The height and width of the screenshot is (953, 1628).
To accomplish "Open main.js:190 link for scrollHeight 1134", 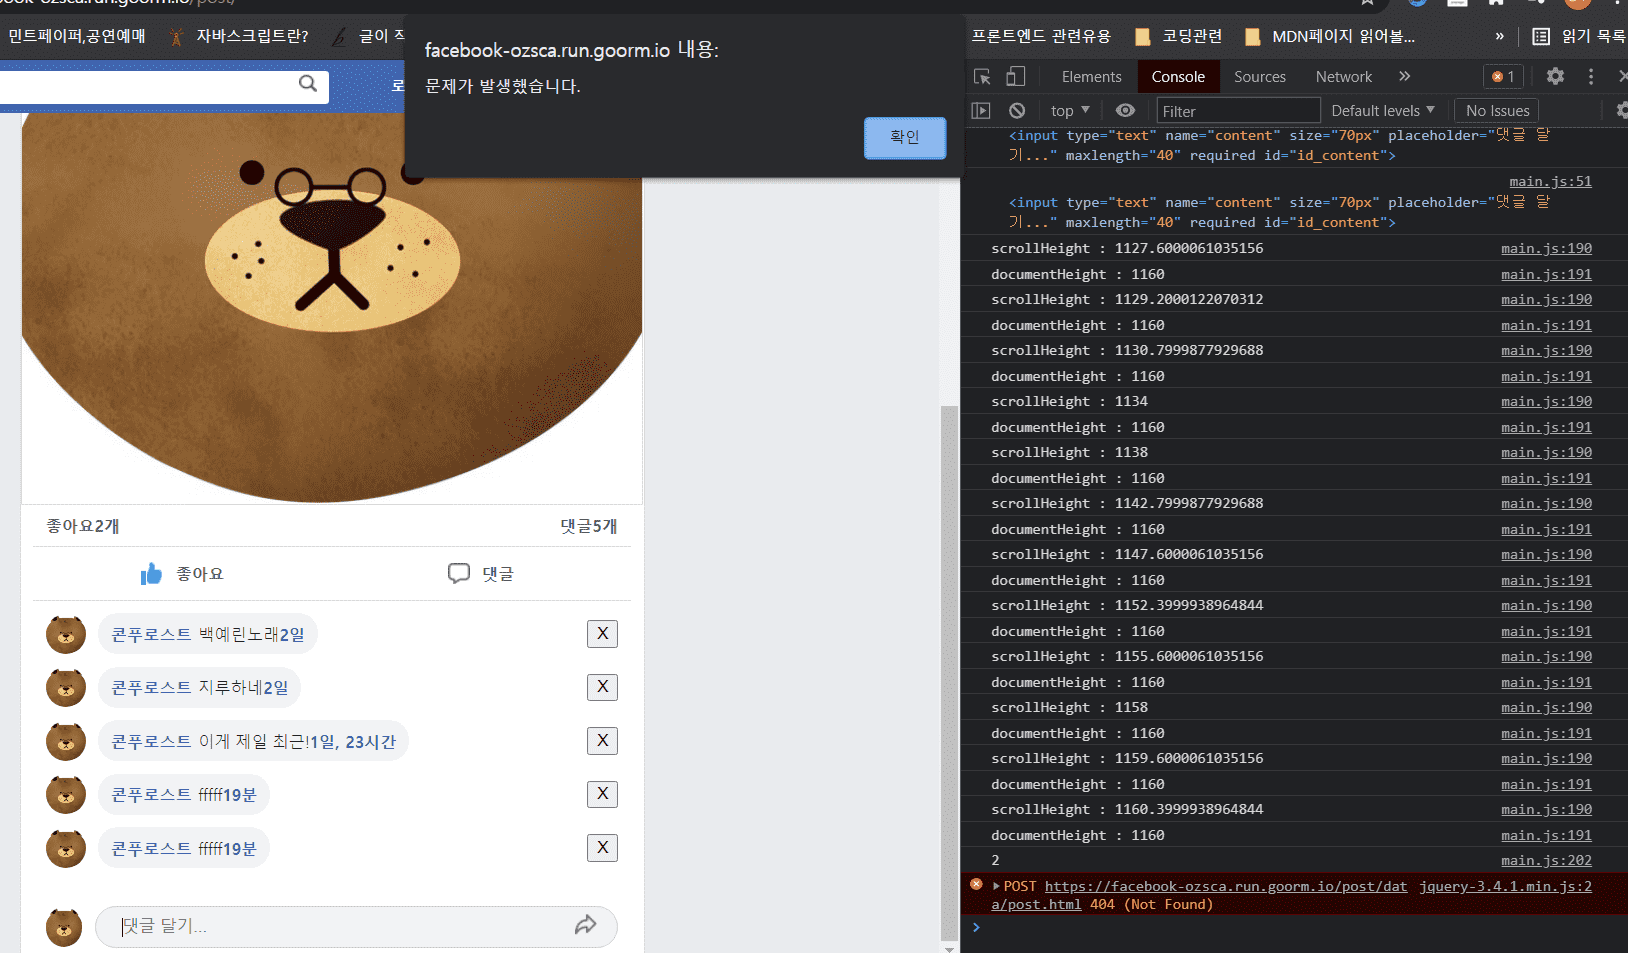I will (1546, 401).
